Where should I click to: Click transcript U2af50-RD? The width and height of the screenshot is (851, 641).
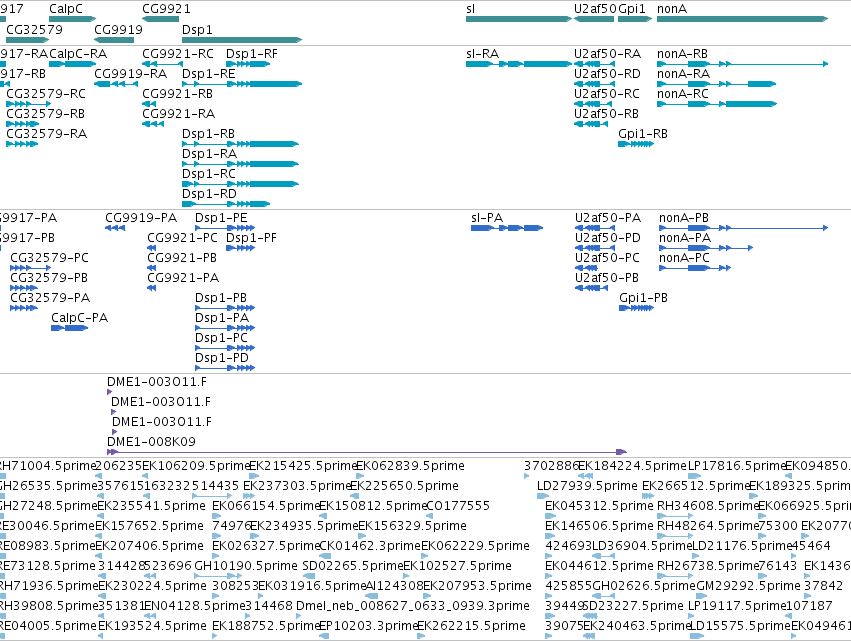click(594, 84)
